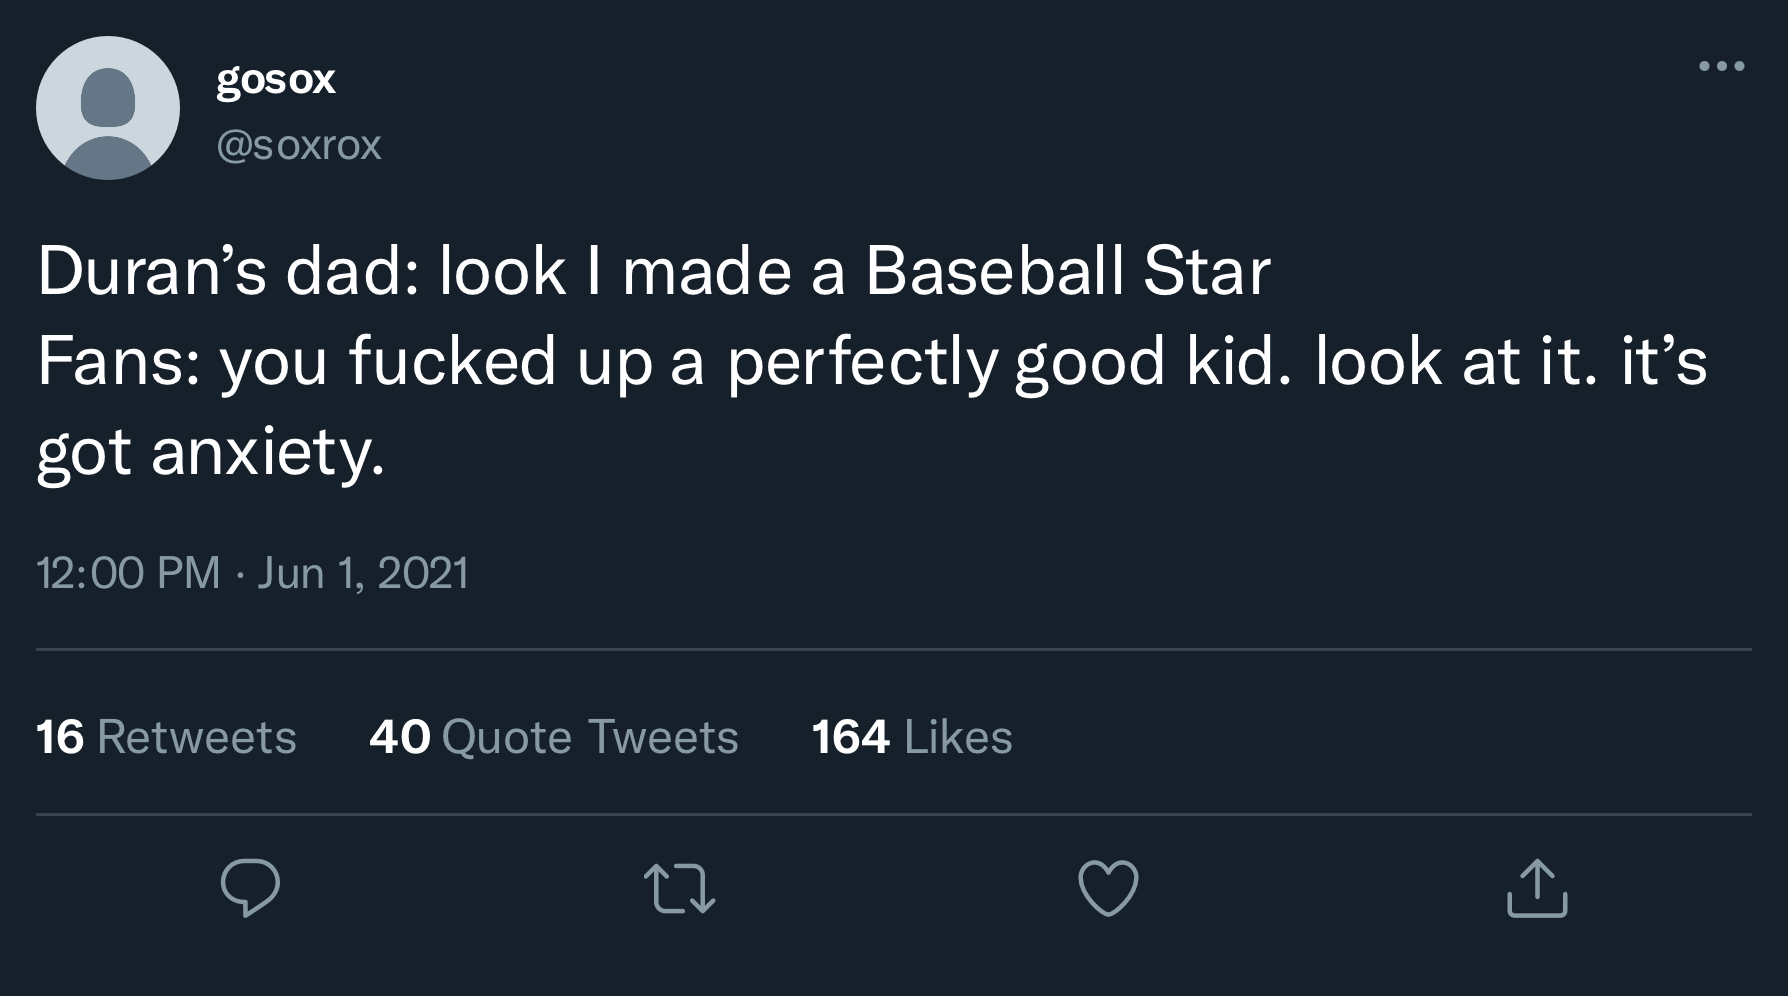Viewport: 1788px width, 996px height.
Task: Click the bold 16 retweet count
Action: click(x=60, y=737)
